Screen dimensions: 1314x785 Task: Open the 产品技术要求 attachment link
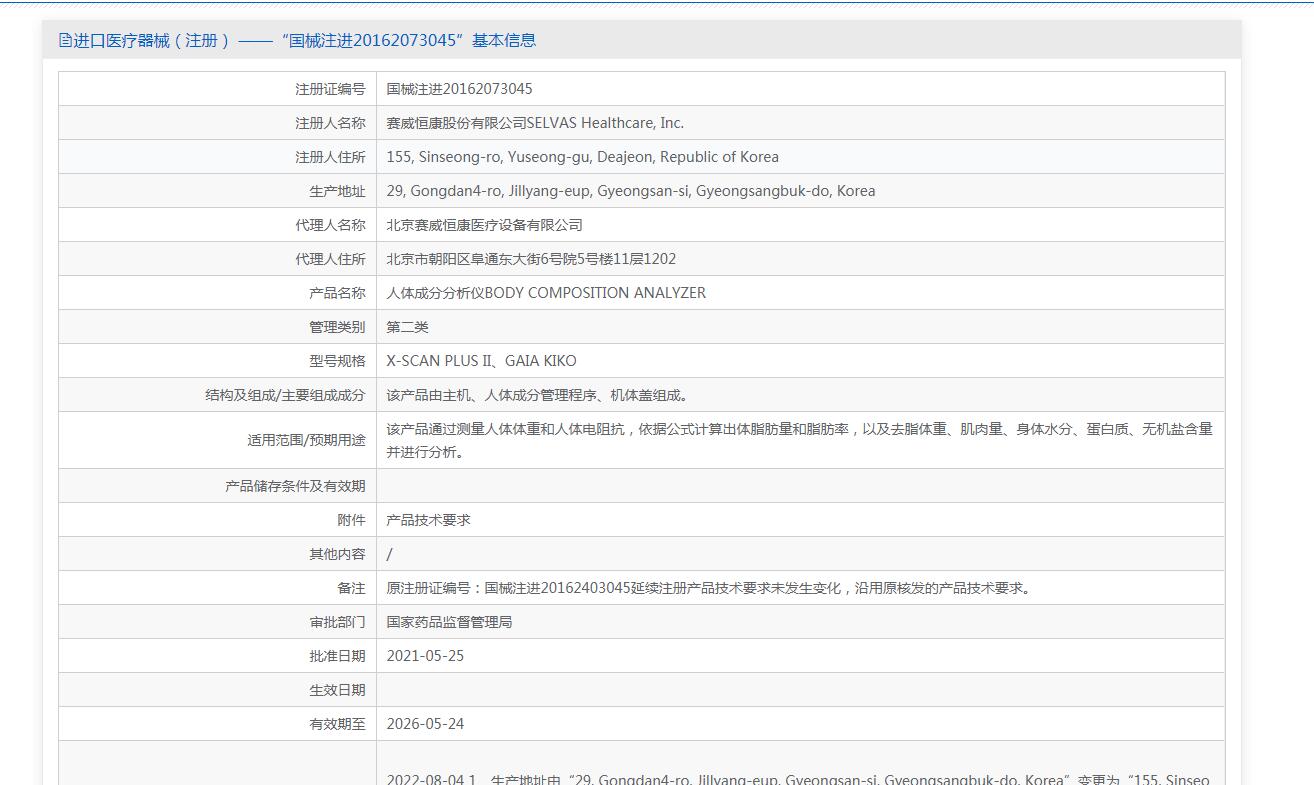pos(428,520)
